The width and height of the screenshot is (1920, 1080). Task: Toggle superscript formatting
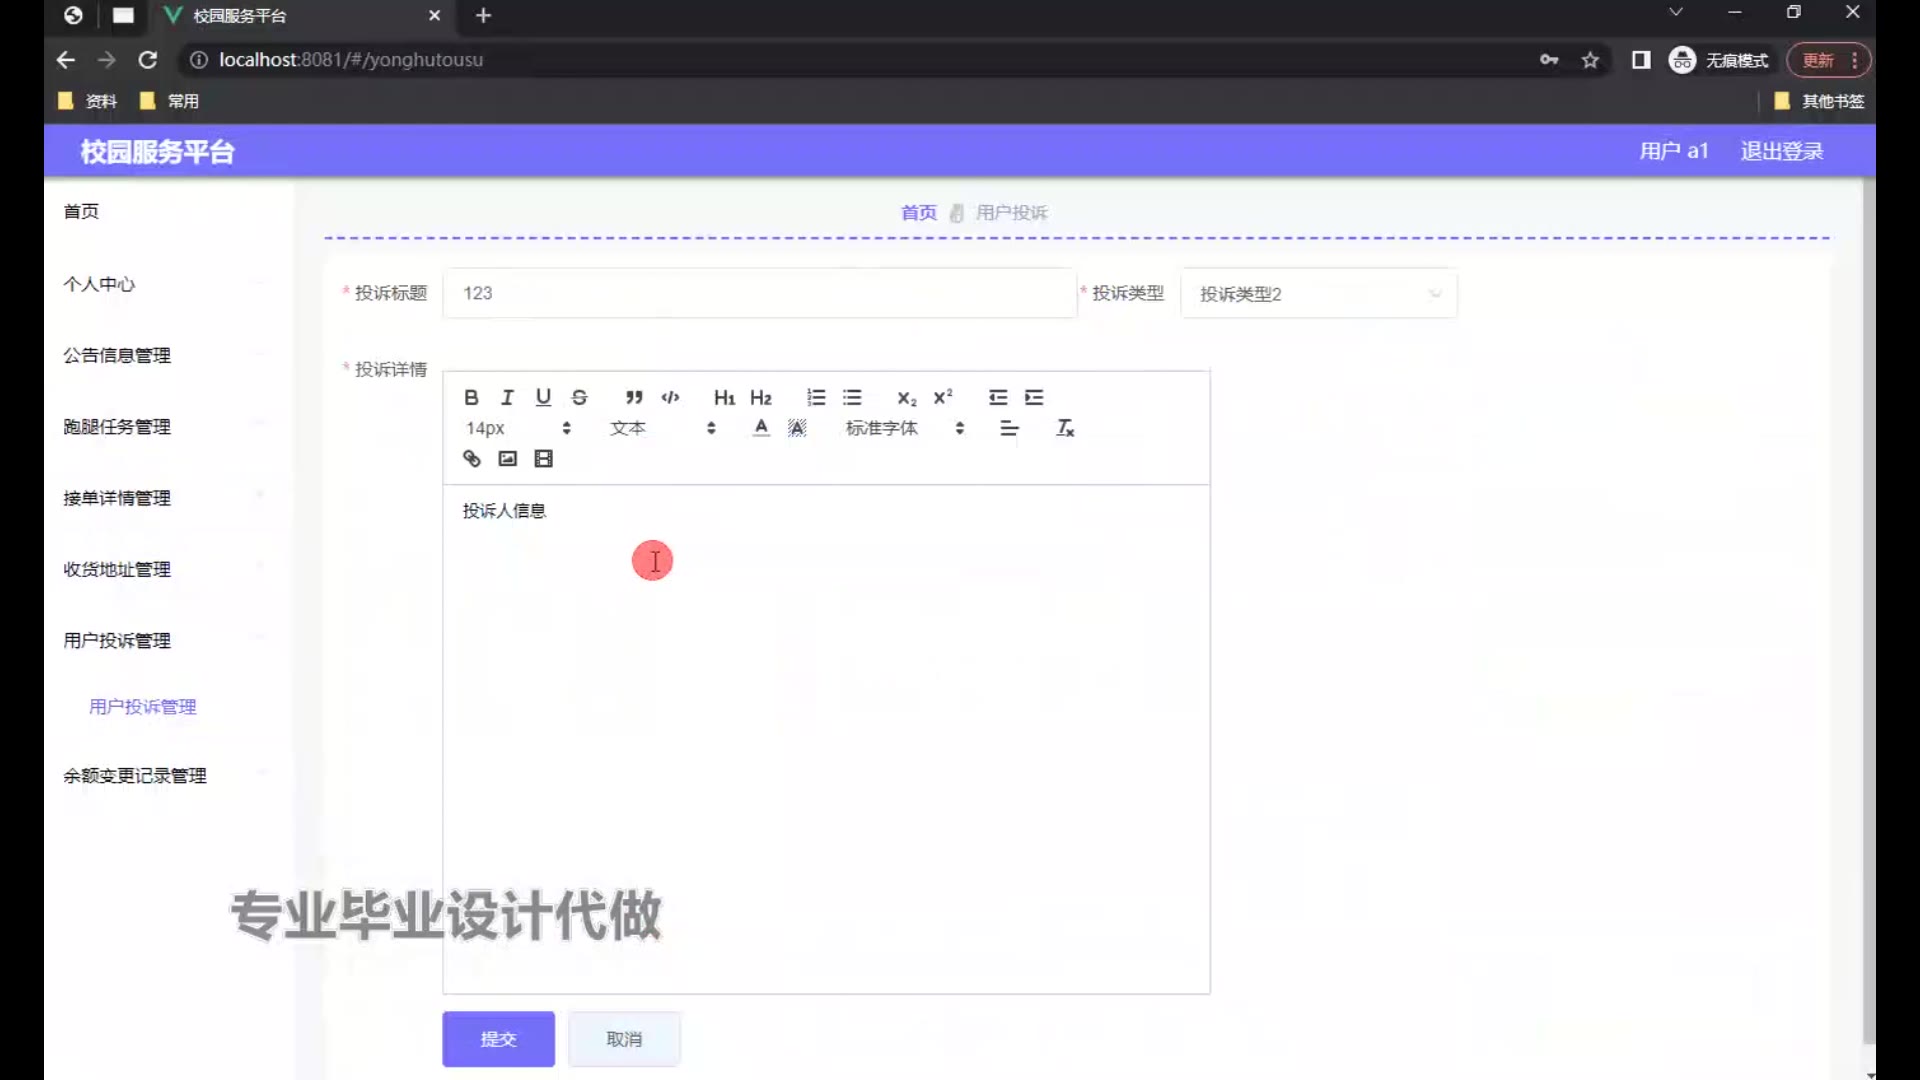pos(942,397)
